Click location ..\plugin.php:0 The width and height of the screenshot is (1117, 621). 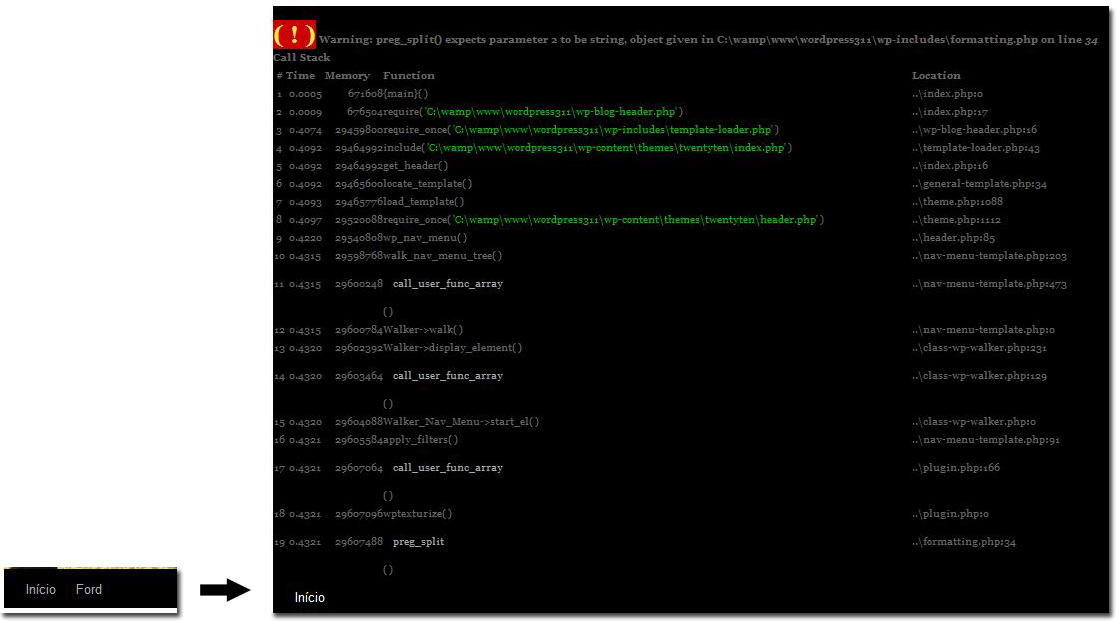pos(950,513)
